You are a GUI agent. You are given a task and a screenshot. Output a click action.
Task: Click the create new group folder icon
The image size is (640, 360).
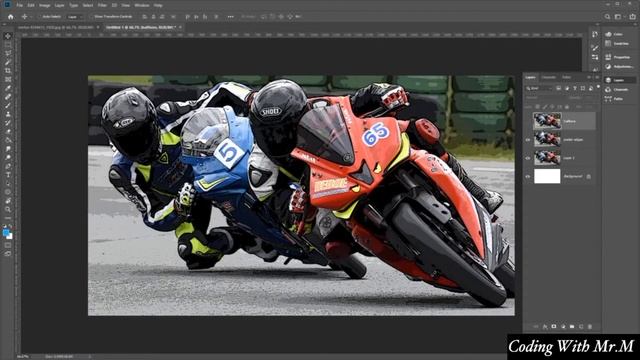click(x=572, y=327)
